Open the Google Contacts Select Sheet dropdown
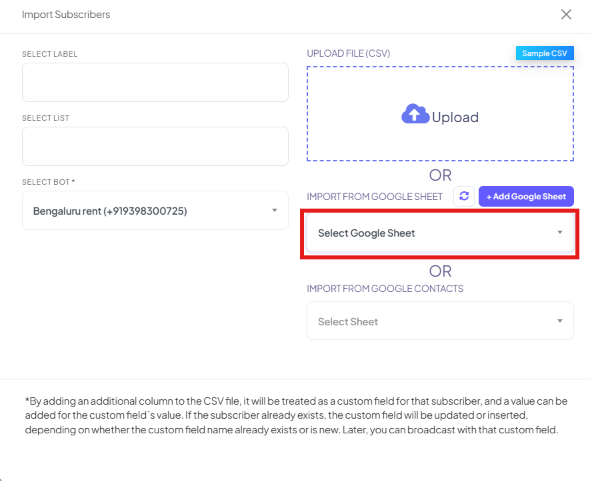This screenshot has height=481, width=591. click(440, 321)
